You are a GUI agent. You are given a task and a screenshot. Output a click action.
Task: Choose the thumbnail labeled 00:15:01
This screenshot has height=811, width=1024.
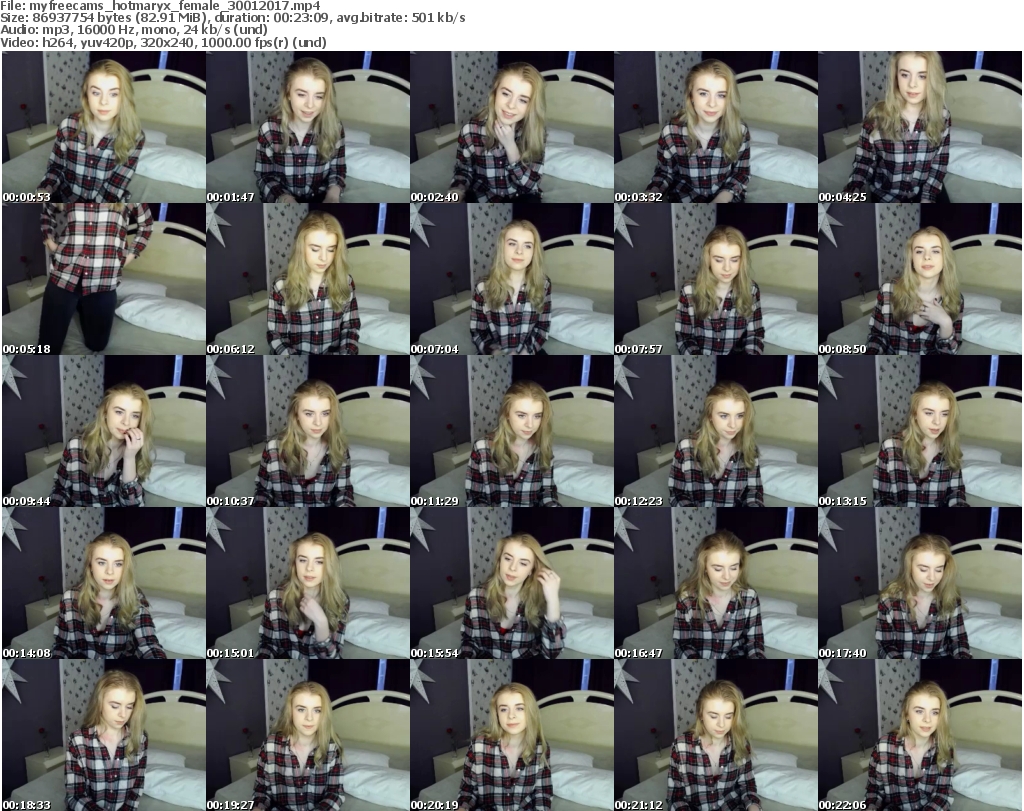click(x=308, y=584)
